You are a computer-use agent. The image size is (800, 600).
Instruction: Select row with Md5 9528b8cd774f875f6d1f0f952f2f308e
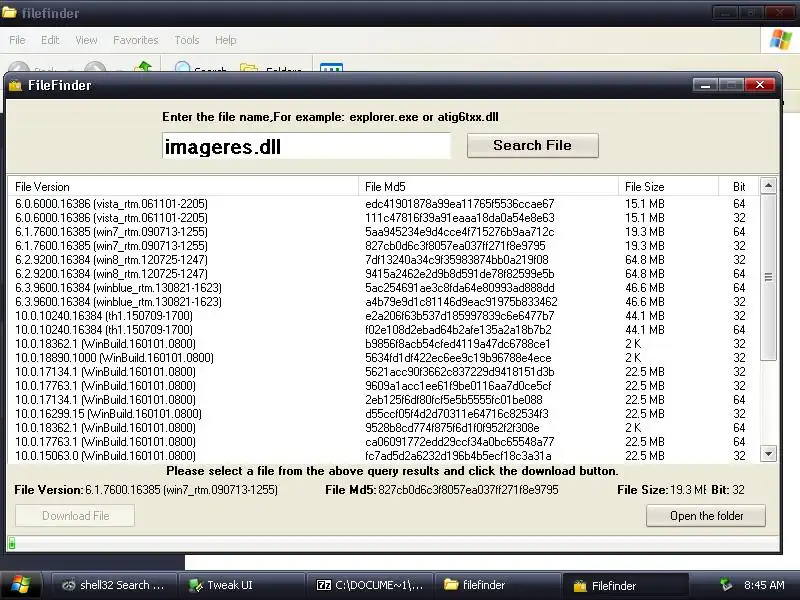click(x=383, y=428)
